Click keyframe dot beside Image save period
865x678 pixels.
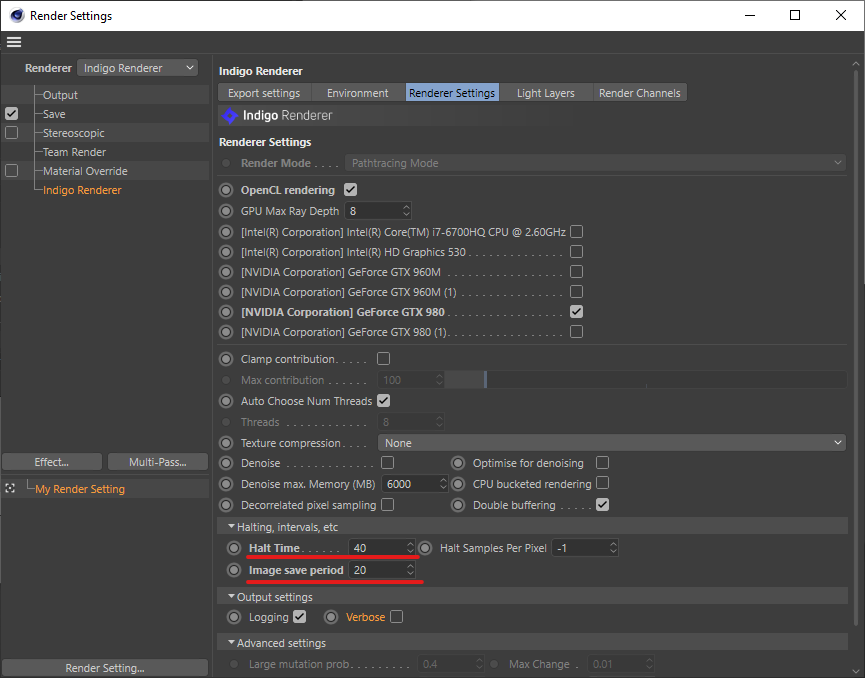click(234, 570)
